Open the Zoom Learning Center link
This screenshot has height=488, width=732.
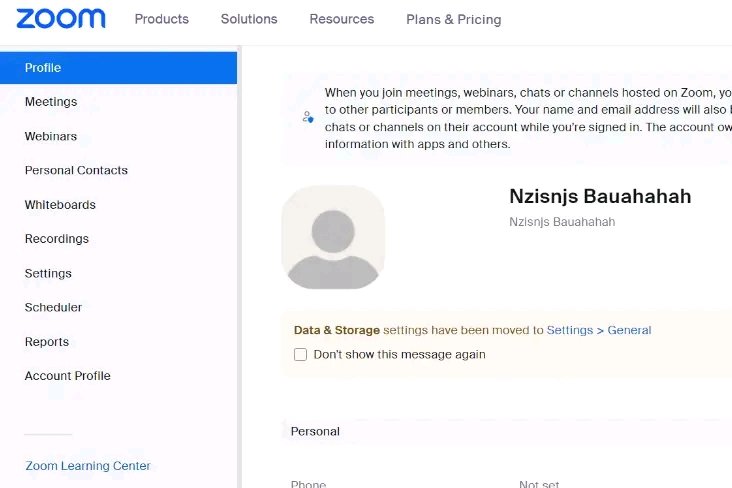88,466
